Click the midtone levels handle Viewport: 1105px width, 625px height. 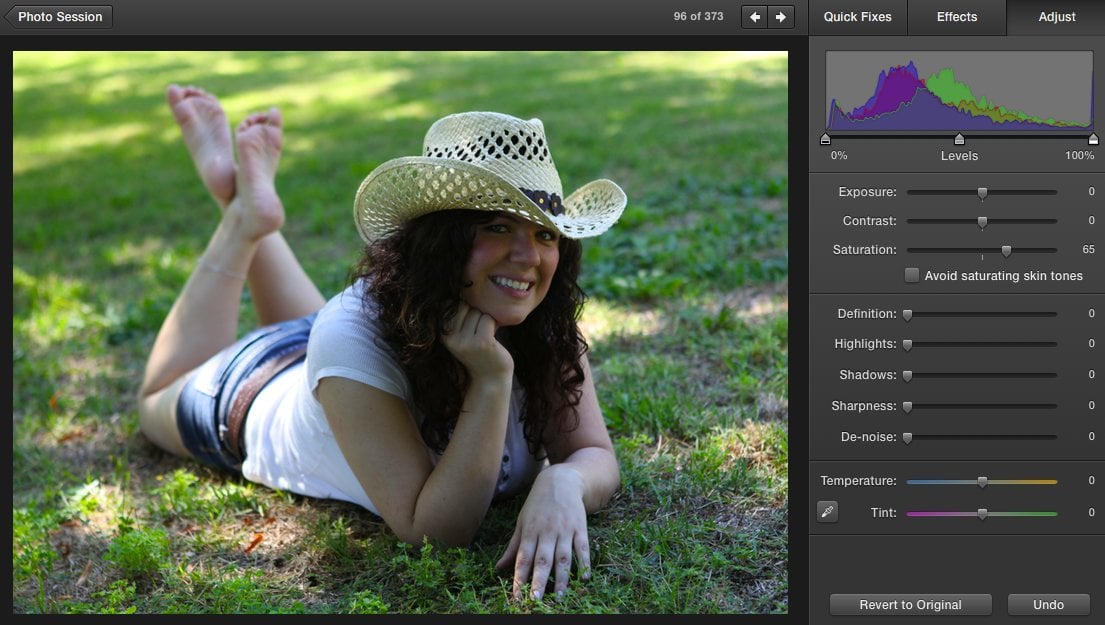coord(959,139)
